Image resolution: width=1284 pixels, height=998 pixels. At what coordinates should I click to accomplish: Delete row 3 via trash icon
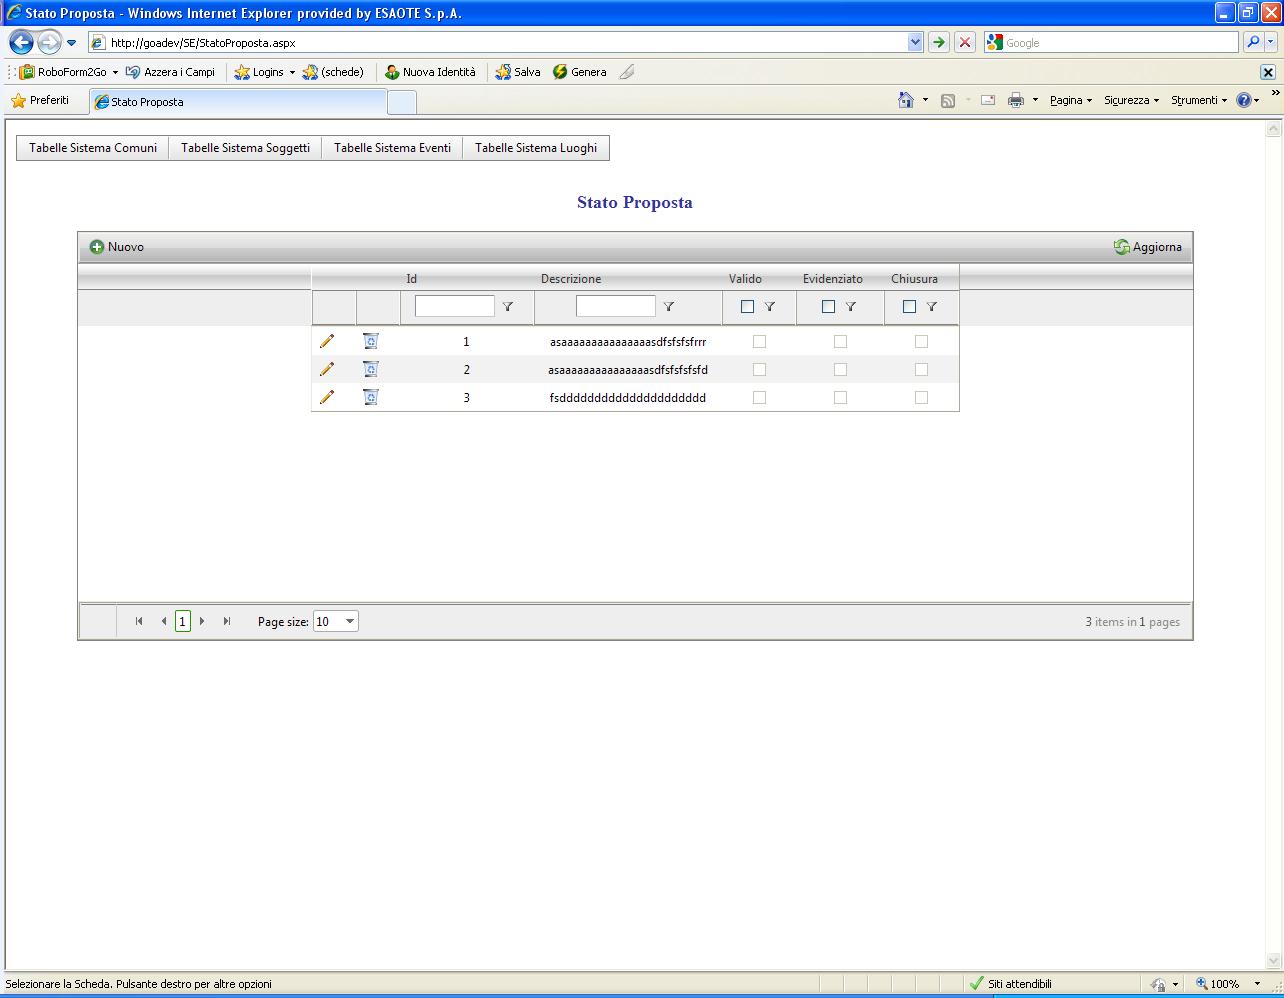(x=370, y=397)
